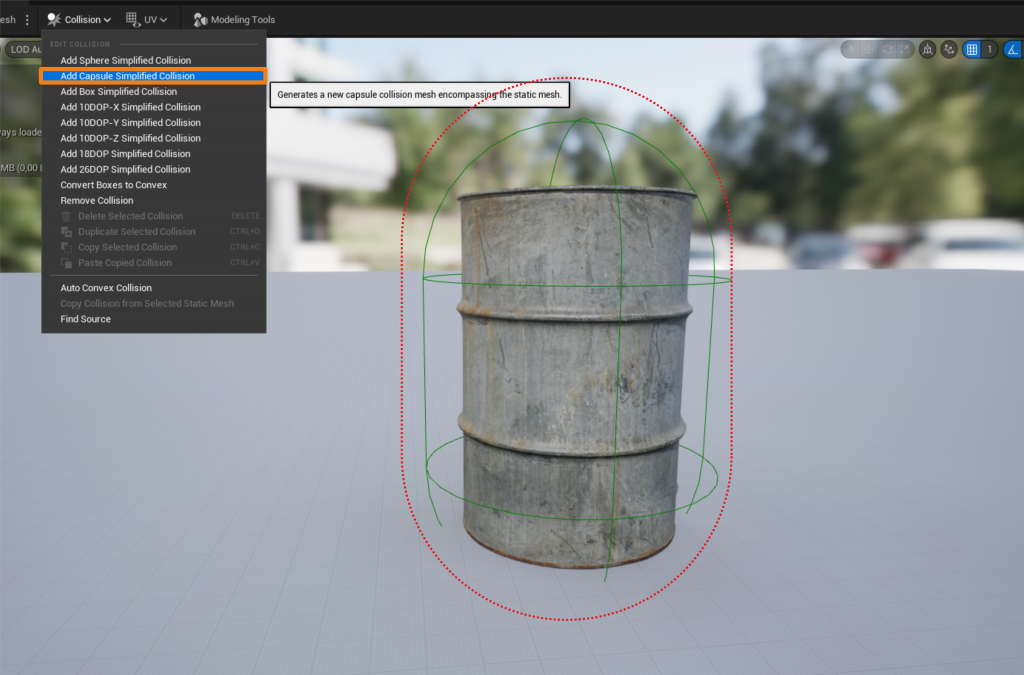Image resolution: width=1024 pixels, height=675 pixels.
Task: Toggle the grid snapping button
Action: tap(972, 50)
